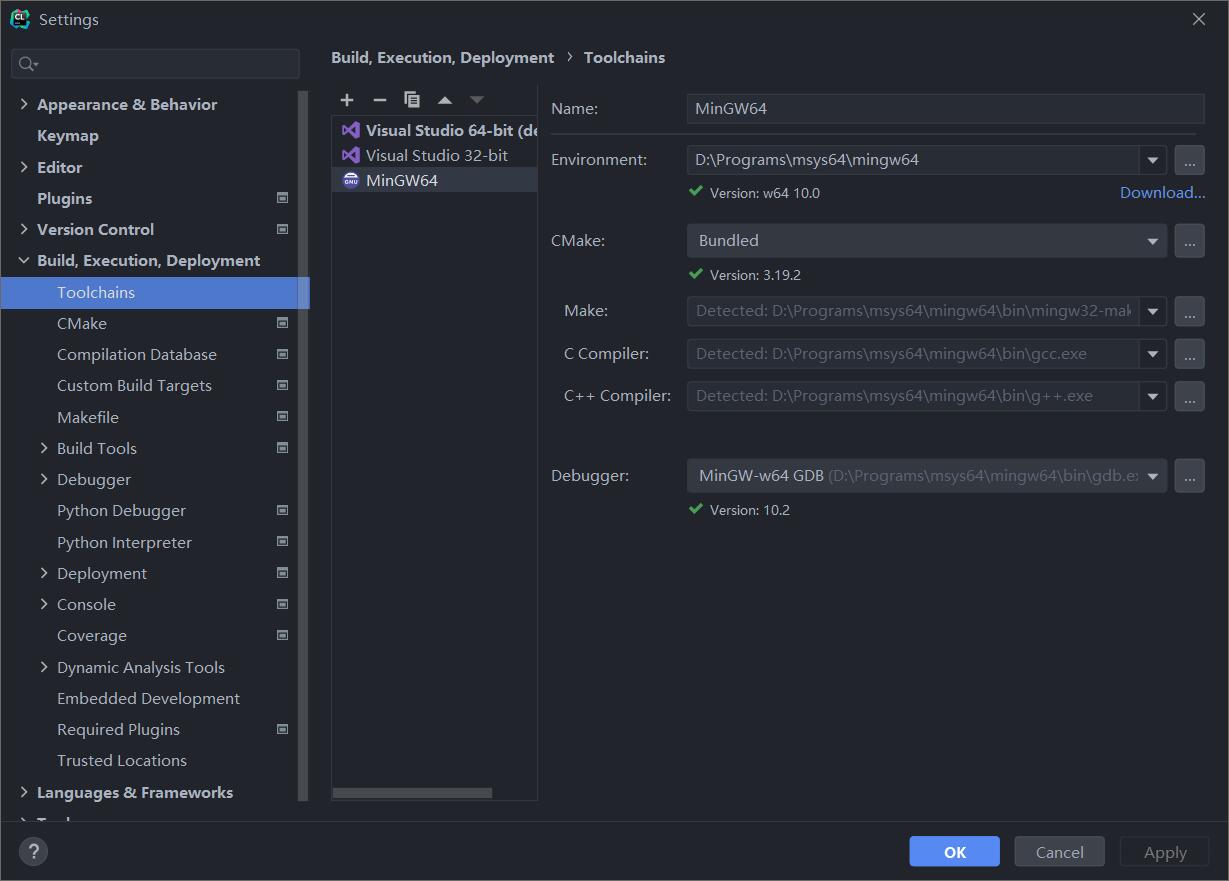The width and height of the screenshot is (1229, 881).
Task: Click project-level icon next to Coverage
Action: tap(283, 635)
